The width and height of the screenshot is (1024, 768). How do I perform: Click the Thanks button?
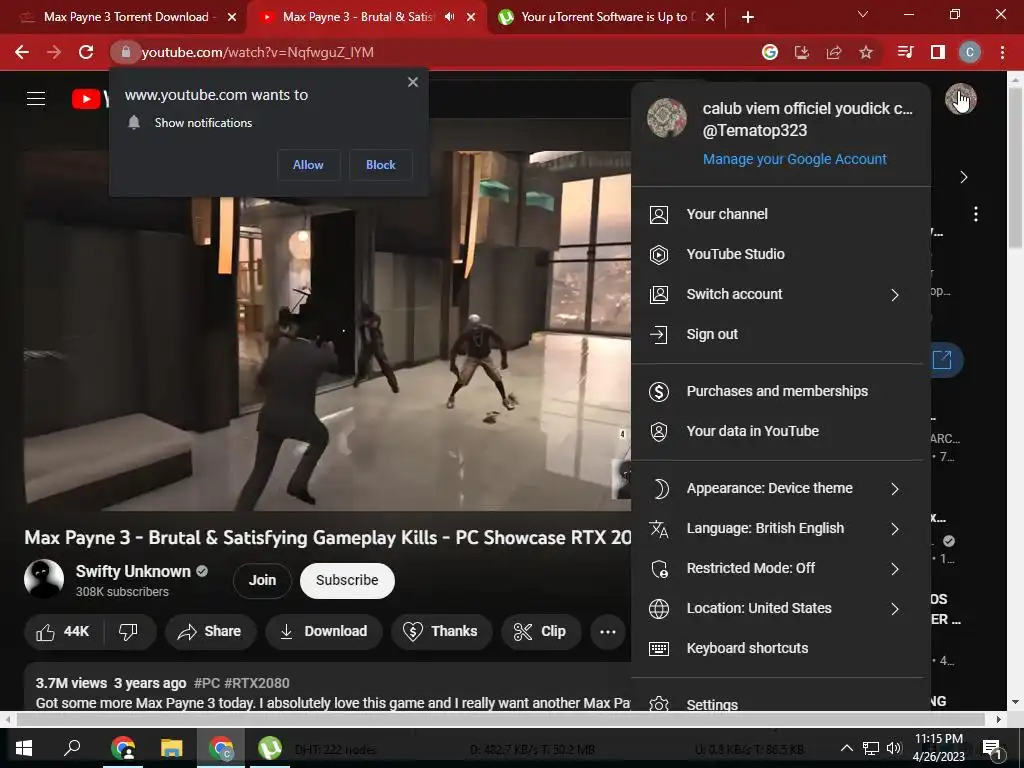pyautogui.click(x=441, y=632)
